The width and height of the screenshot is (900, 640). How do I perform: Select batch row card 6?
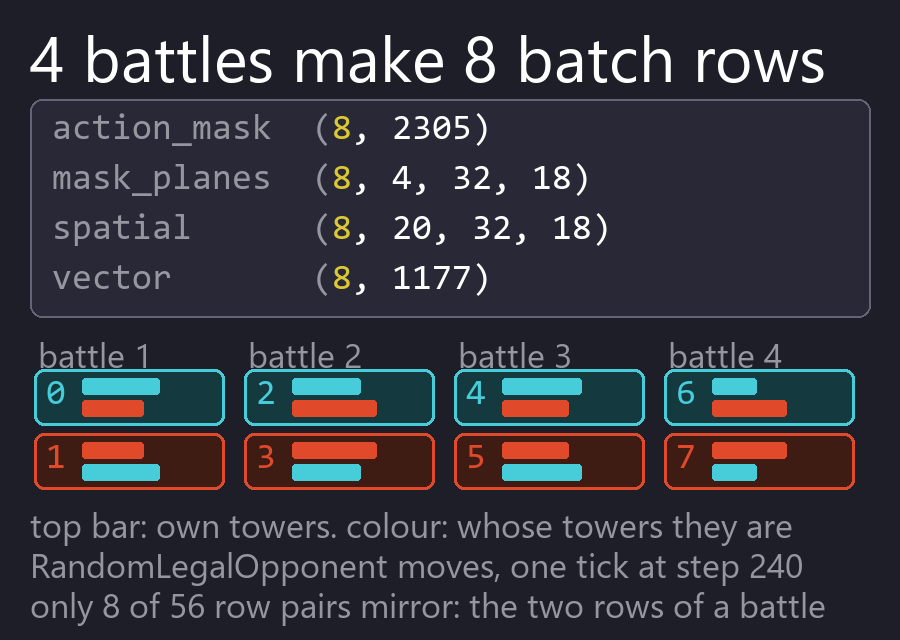(759, 397)
